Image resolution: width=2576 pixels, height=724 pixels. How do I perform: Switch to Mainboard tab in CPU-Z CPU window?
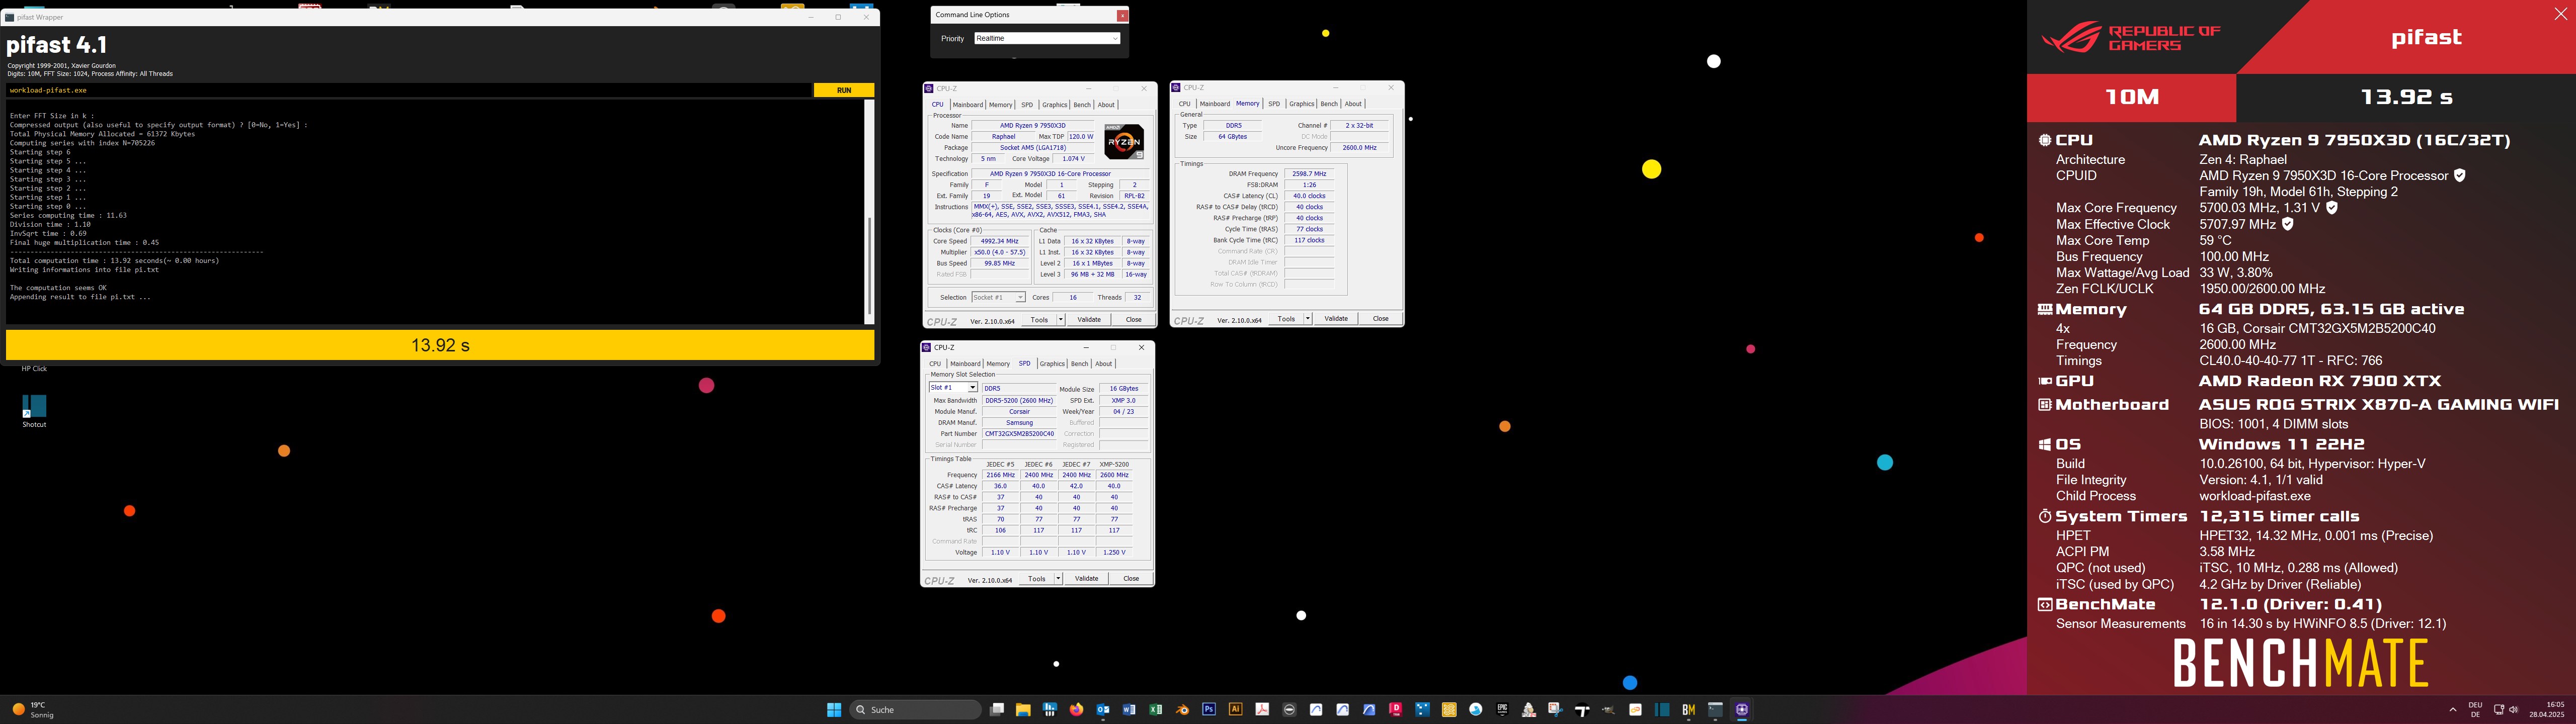967,105
